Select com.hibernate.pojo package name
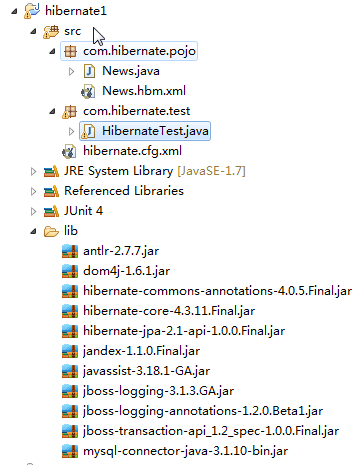This screenshot has height=465, width=362. point(139,51)
